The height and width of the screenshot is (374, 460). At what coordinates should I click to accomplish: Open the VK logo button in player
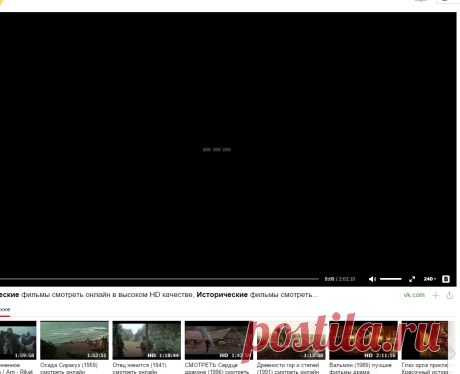click(446, 279)
